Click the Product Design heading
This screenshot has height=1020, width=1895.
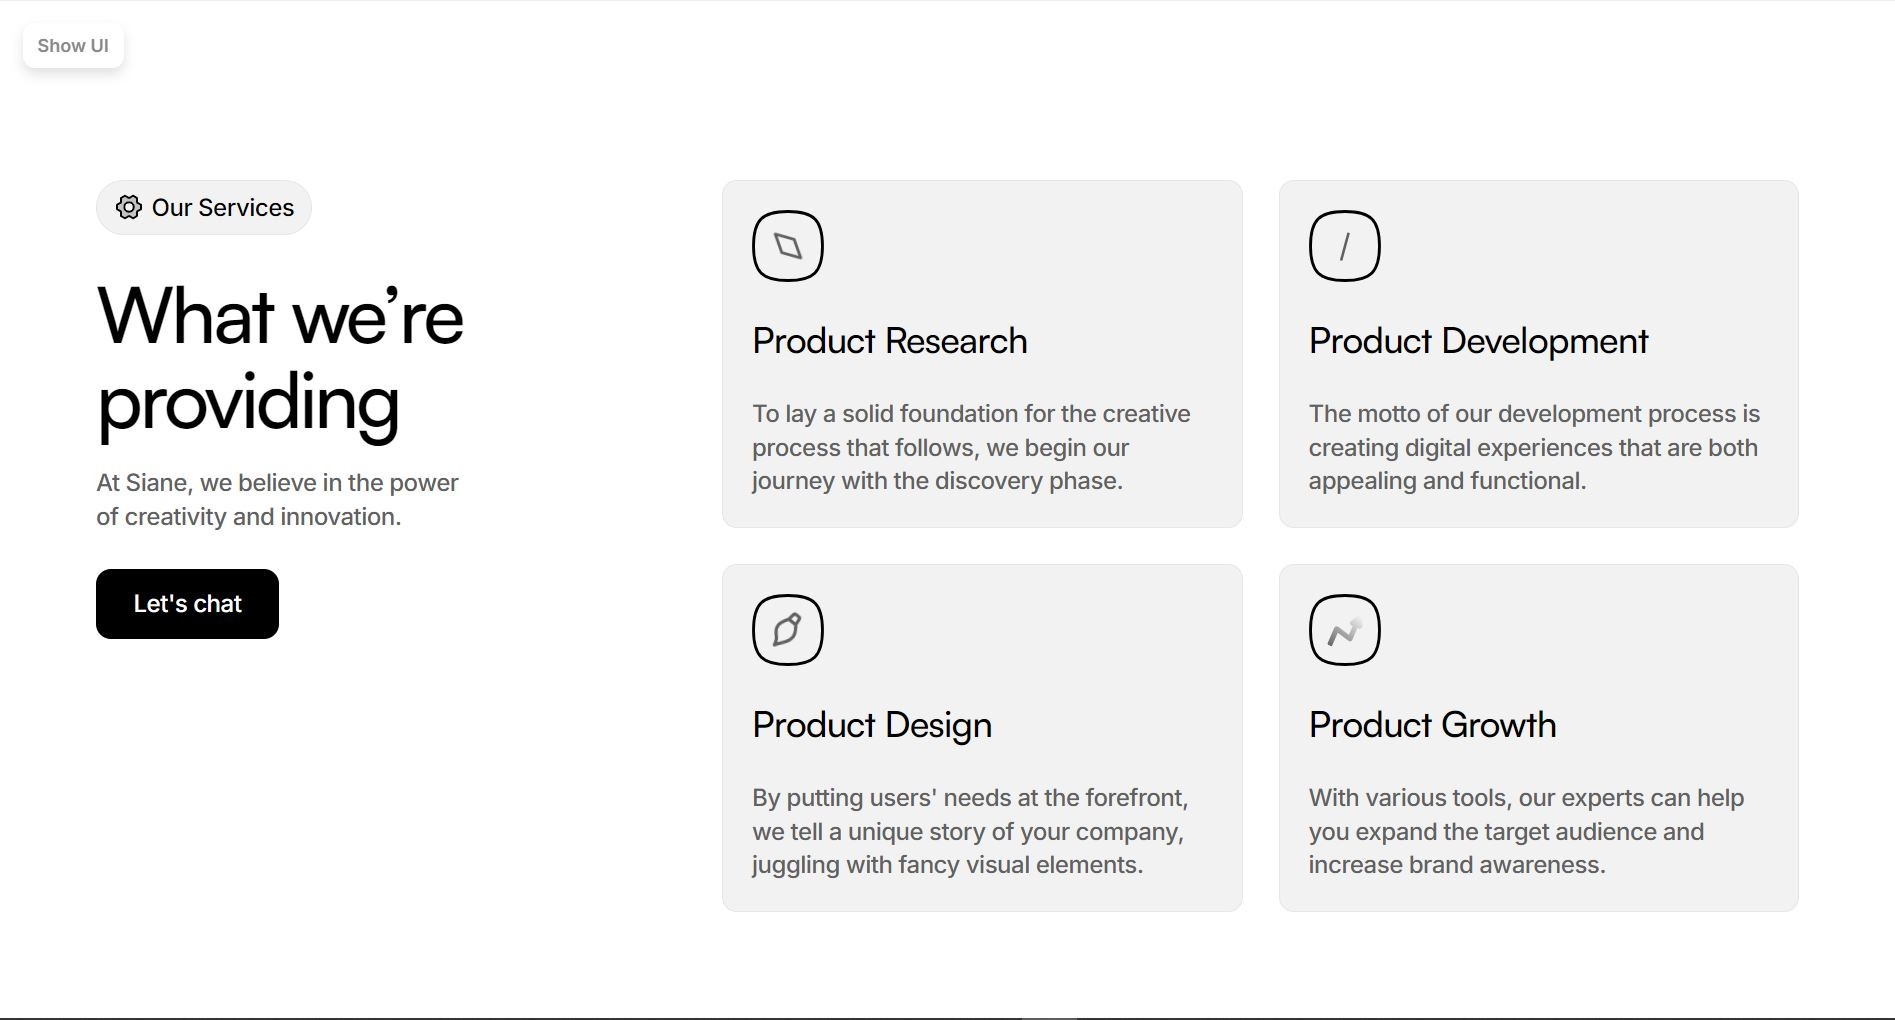871,725
